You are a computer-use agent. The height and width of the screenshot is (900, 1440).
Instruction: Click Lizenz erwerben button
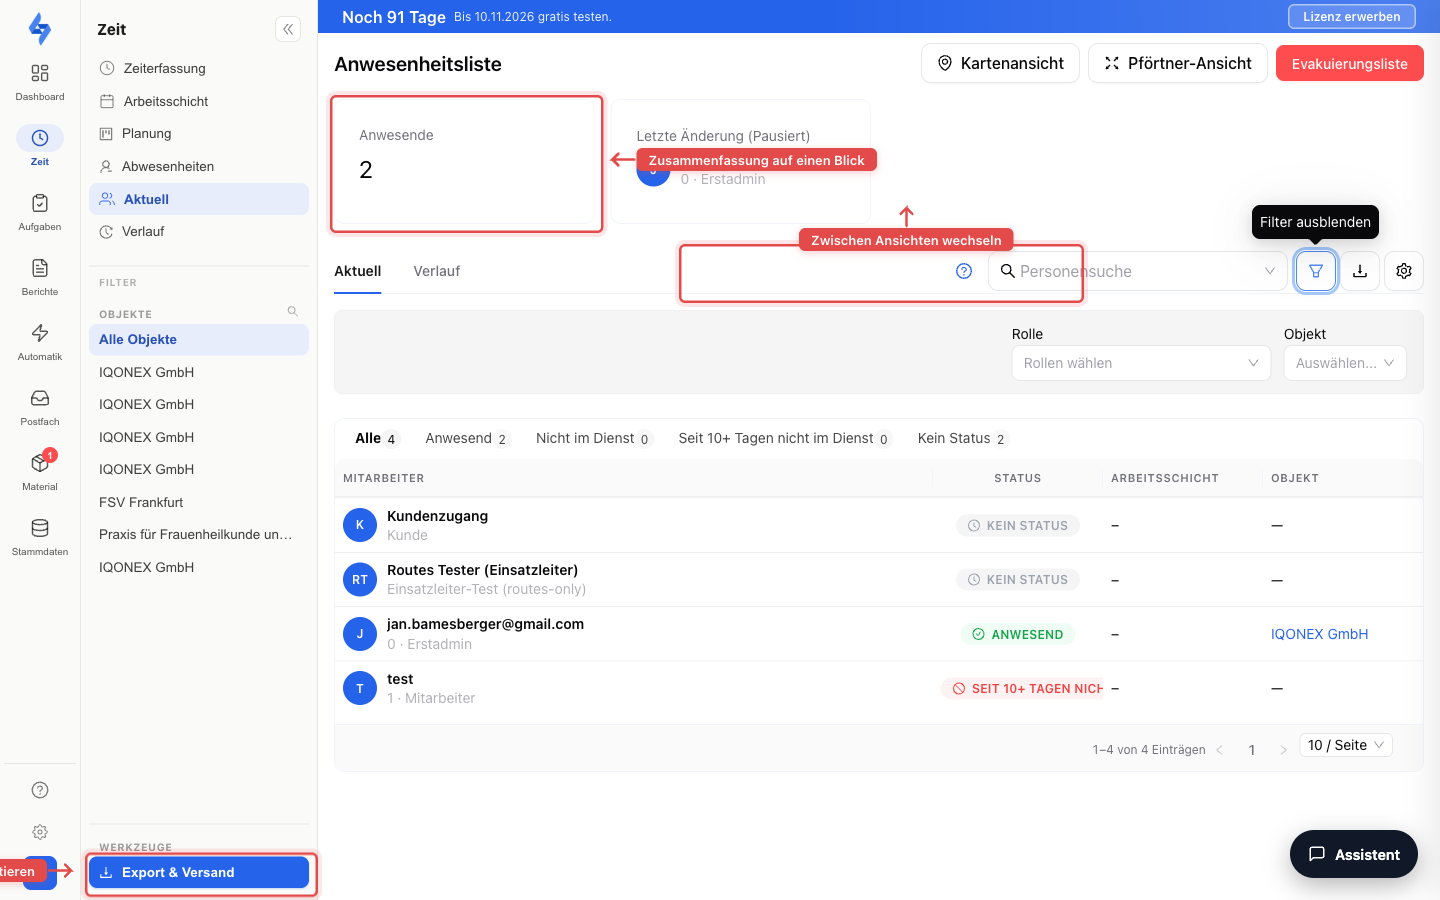pyautogui.click(x=1352, y=16)
